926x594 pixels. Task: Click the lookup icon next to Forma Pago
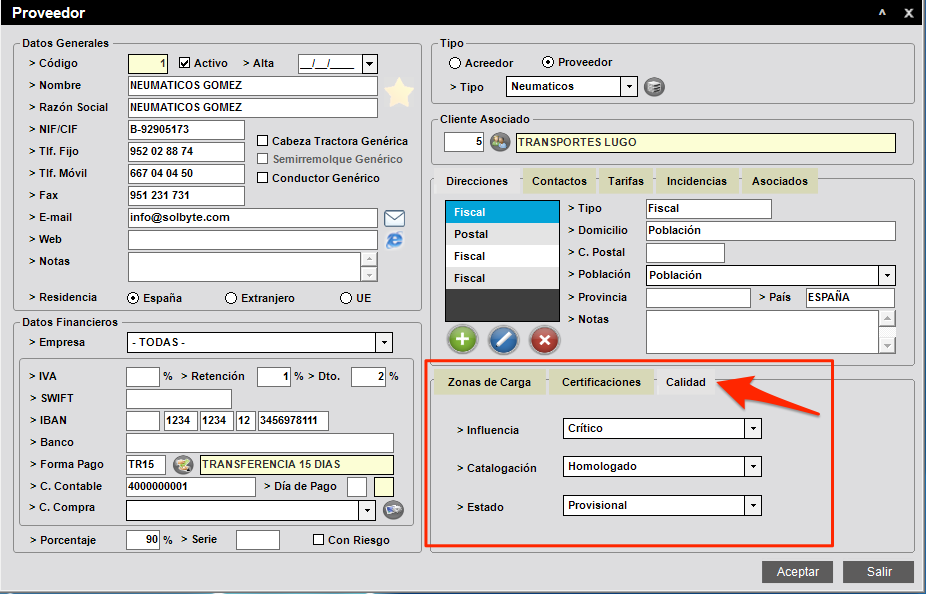[182, 465]
